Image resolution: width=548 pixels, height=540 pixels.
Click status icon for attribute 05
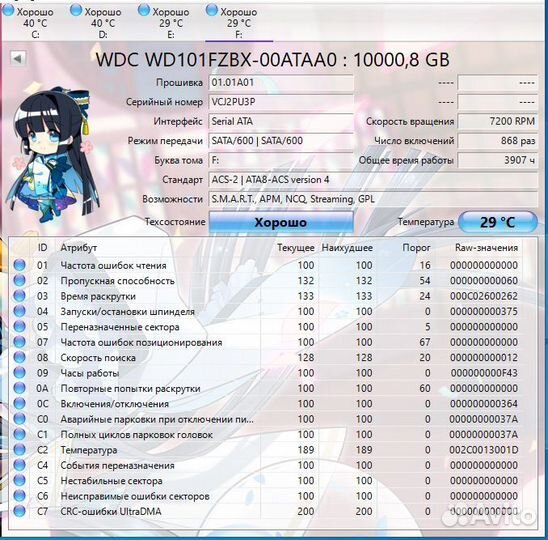pyautogui.click(x=20, y=327)
